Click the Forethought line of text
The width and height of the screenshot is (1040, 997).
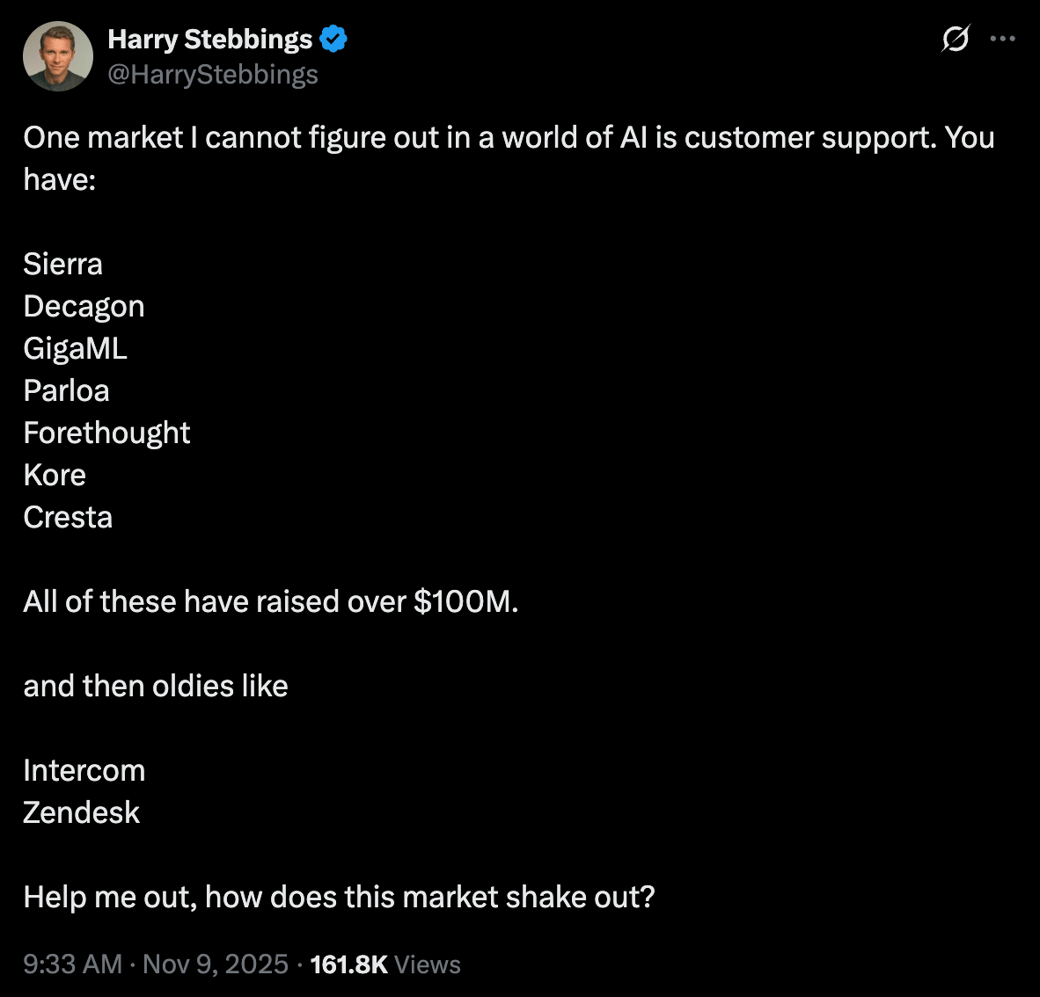107,432
